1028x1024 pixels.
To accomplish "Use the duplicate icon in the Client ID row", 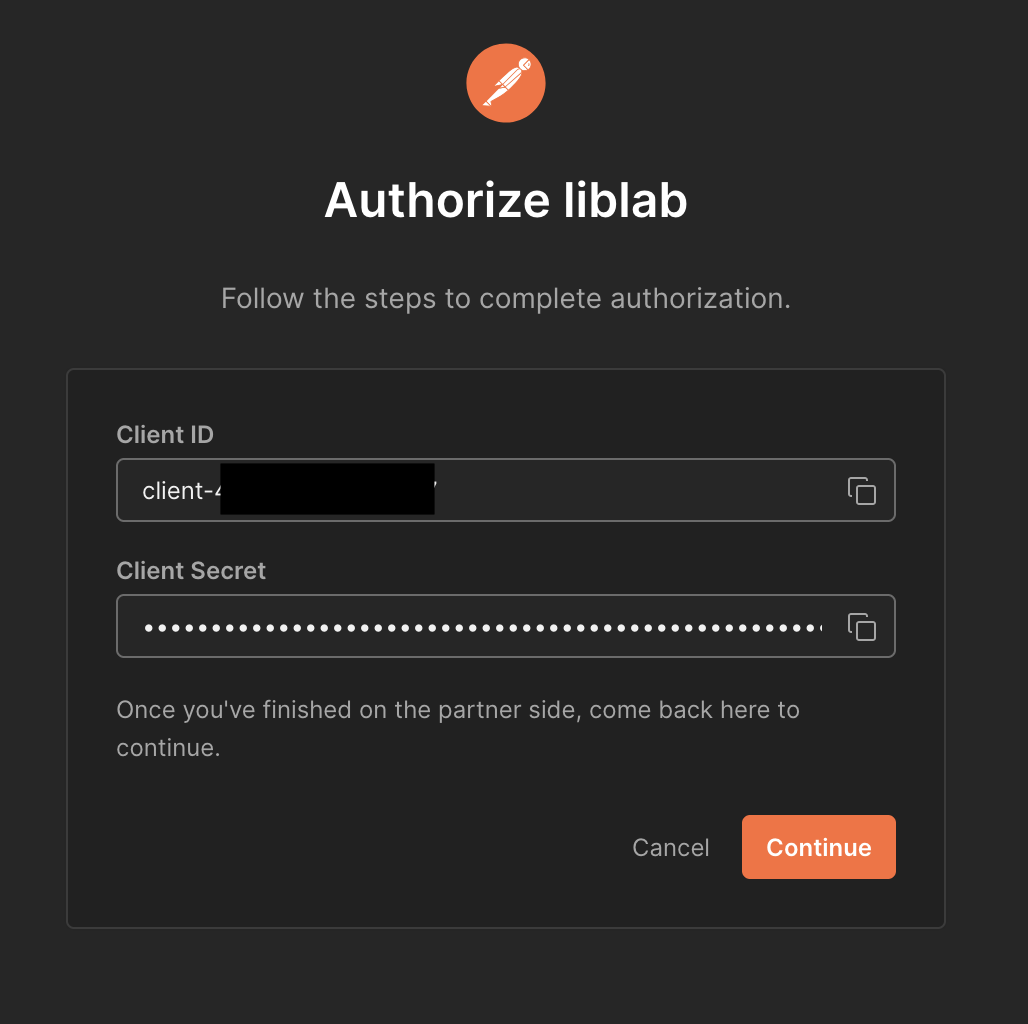I will pos(862,490).
